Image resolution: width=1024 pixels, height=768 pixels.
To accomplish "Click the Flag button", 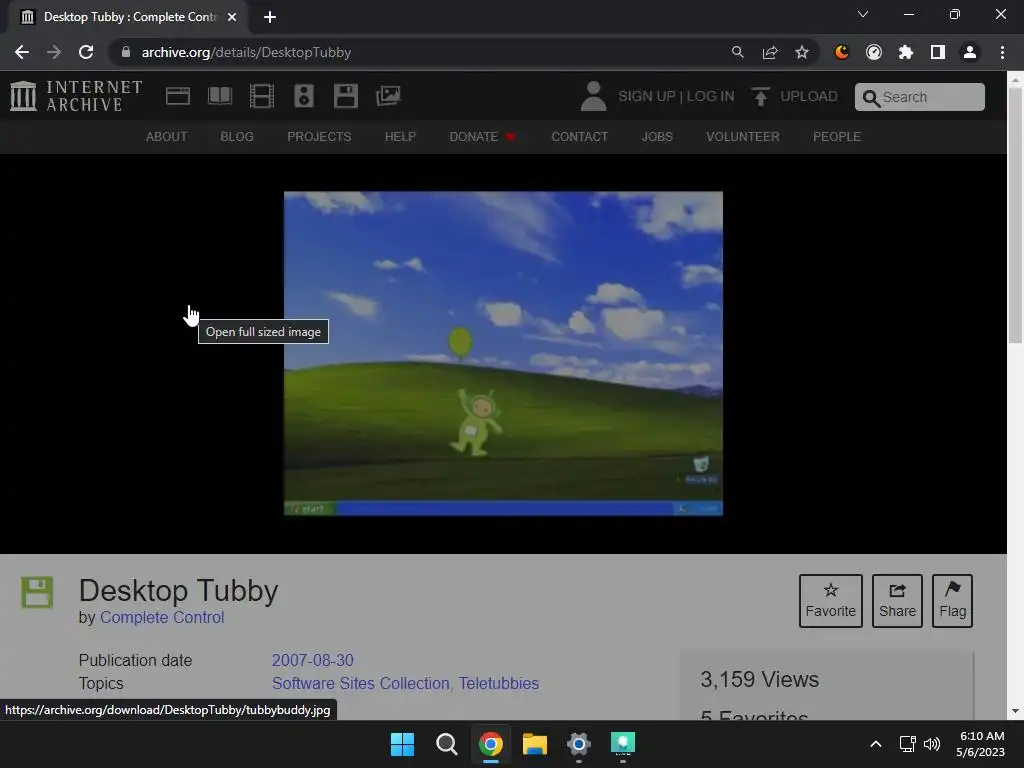I will pos(953,601).
